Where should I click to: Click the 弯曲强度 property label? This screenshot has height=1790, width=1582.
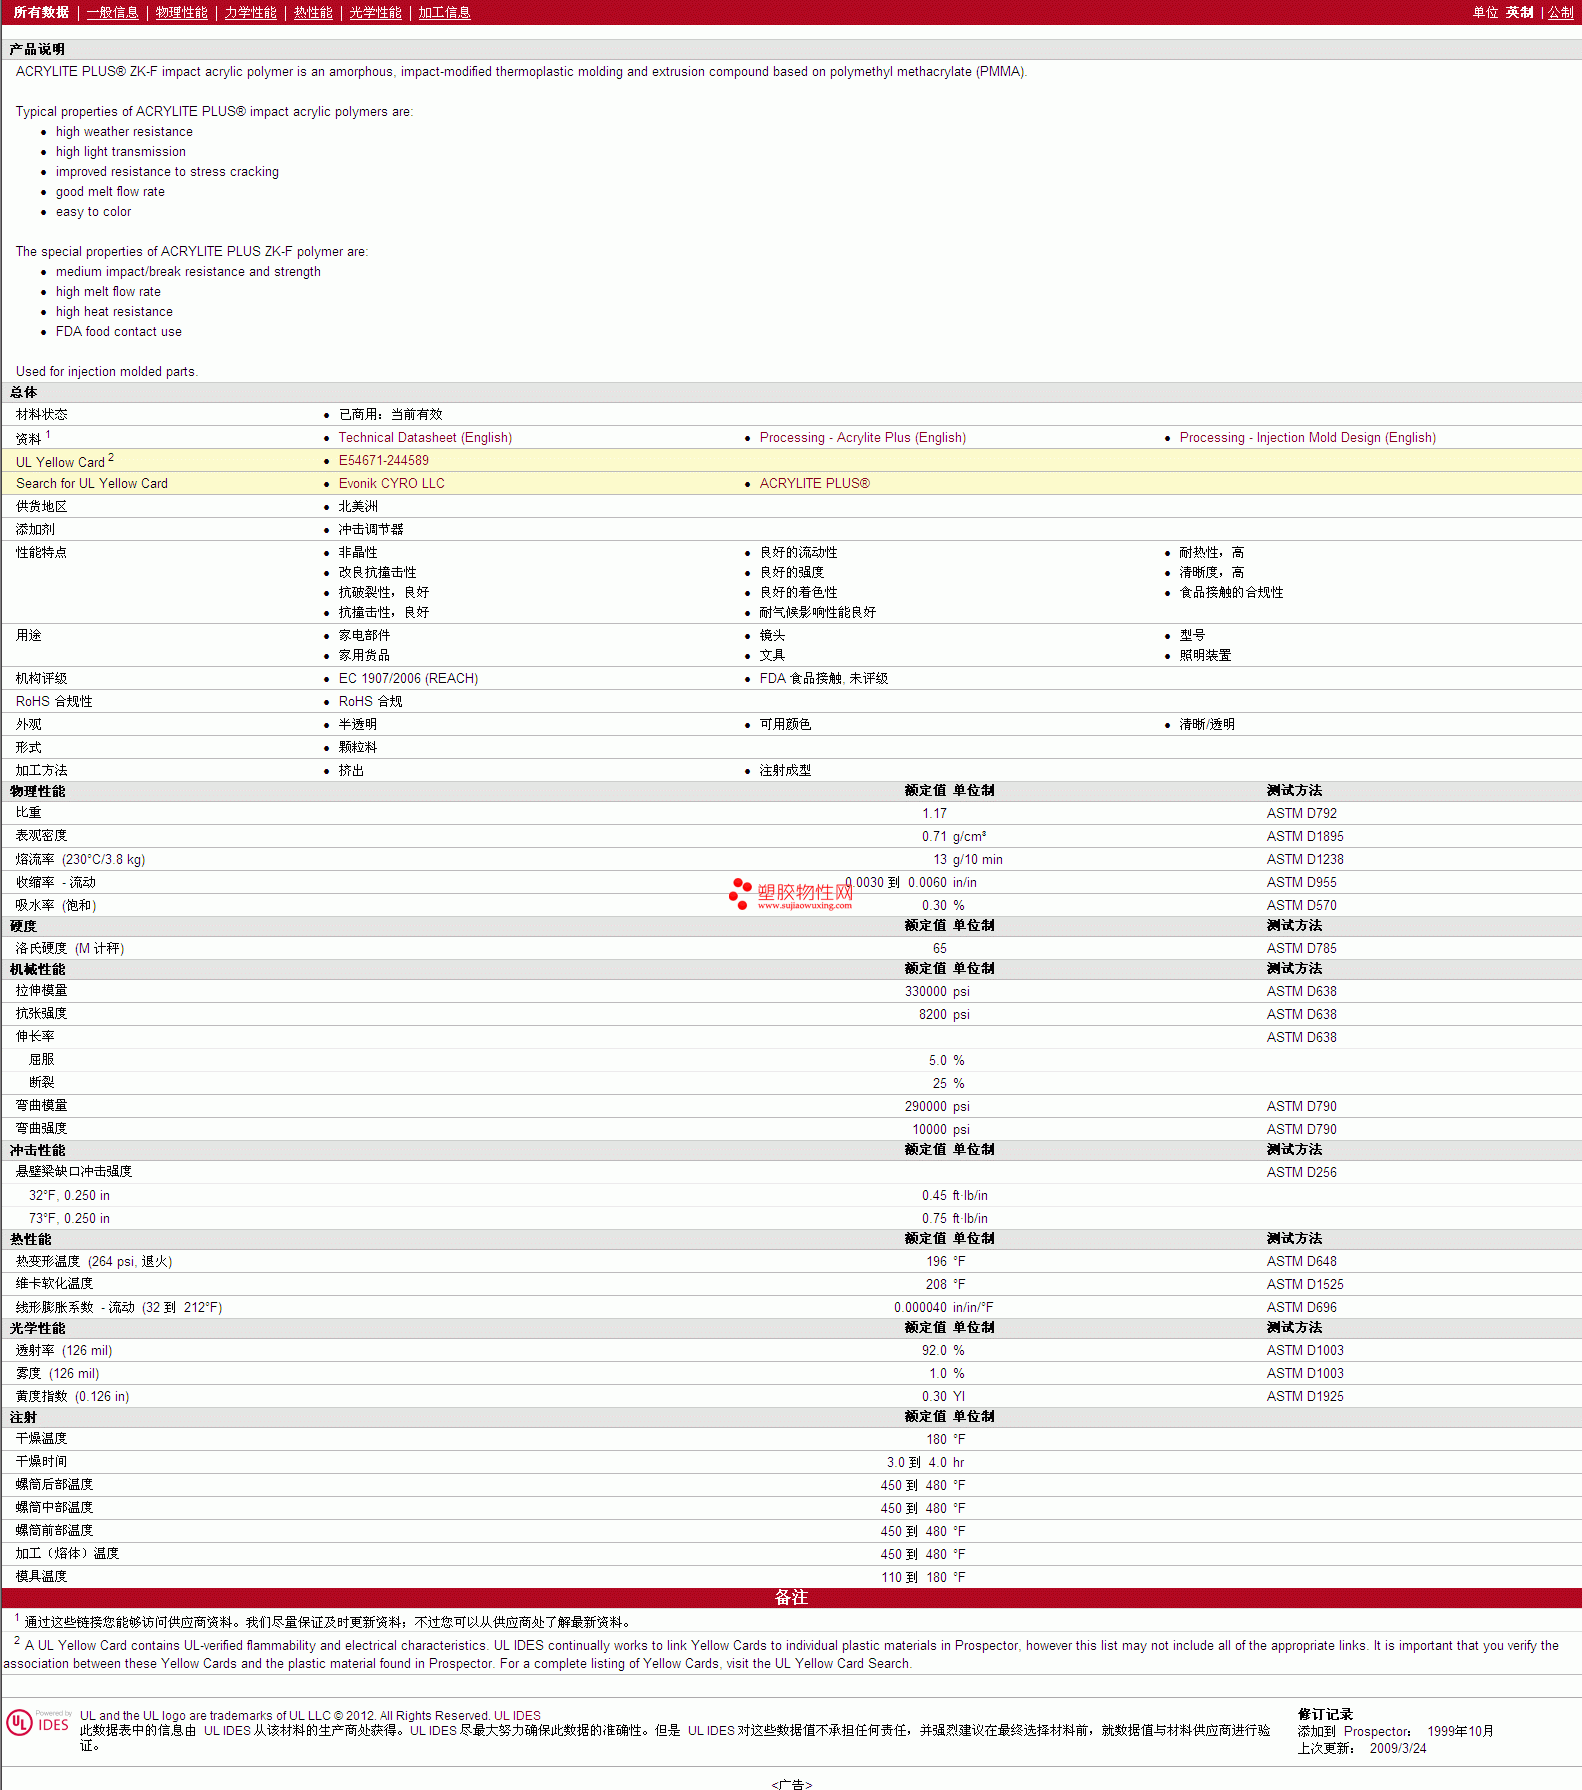coord(41,1129)
